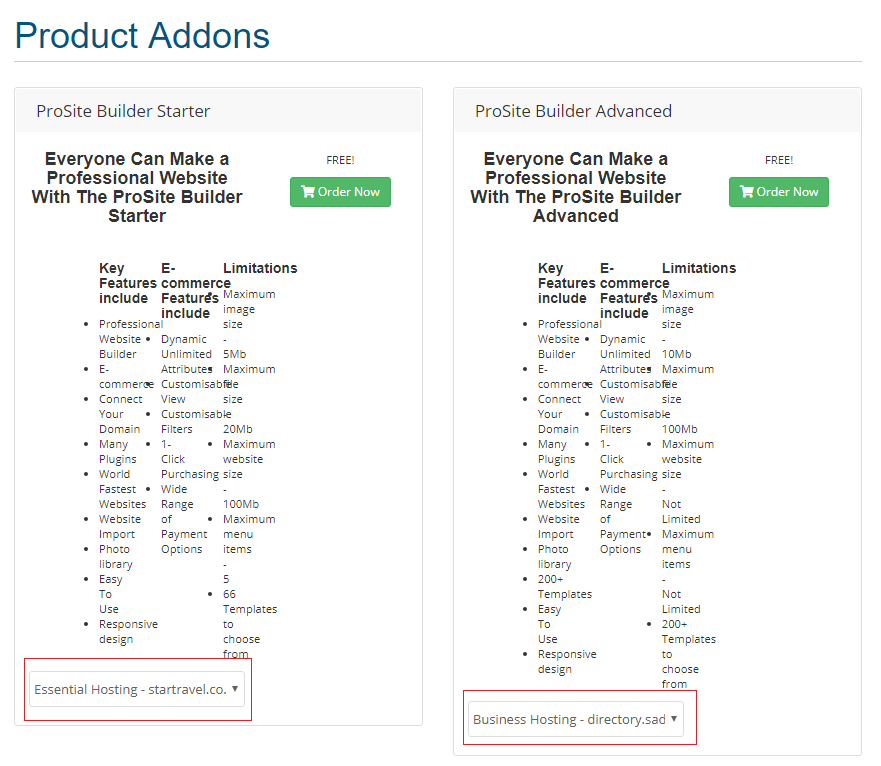Click Starter's E-commerce Features include heading
The width and height of the screenshot is (881, 766).
coord(196,290)
